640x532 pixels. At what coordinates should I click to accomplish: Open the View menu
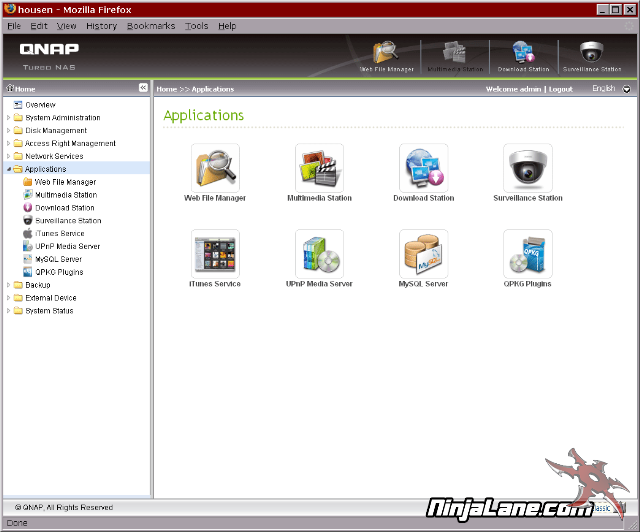[66, 26]
